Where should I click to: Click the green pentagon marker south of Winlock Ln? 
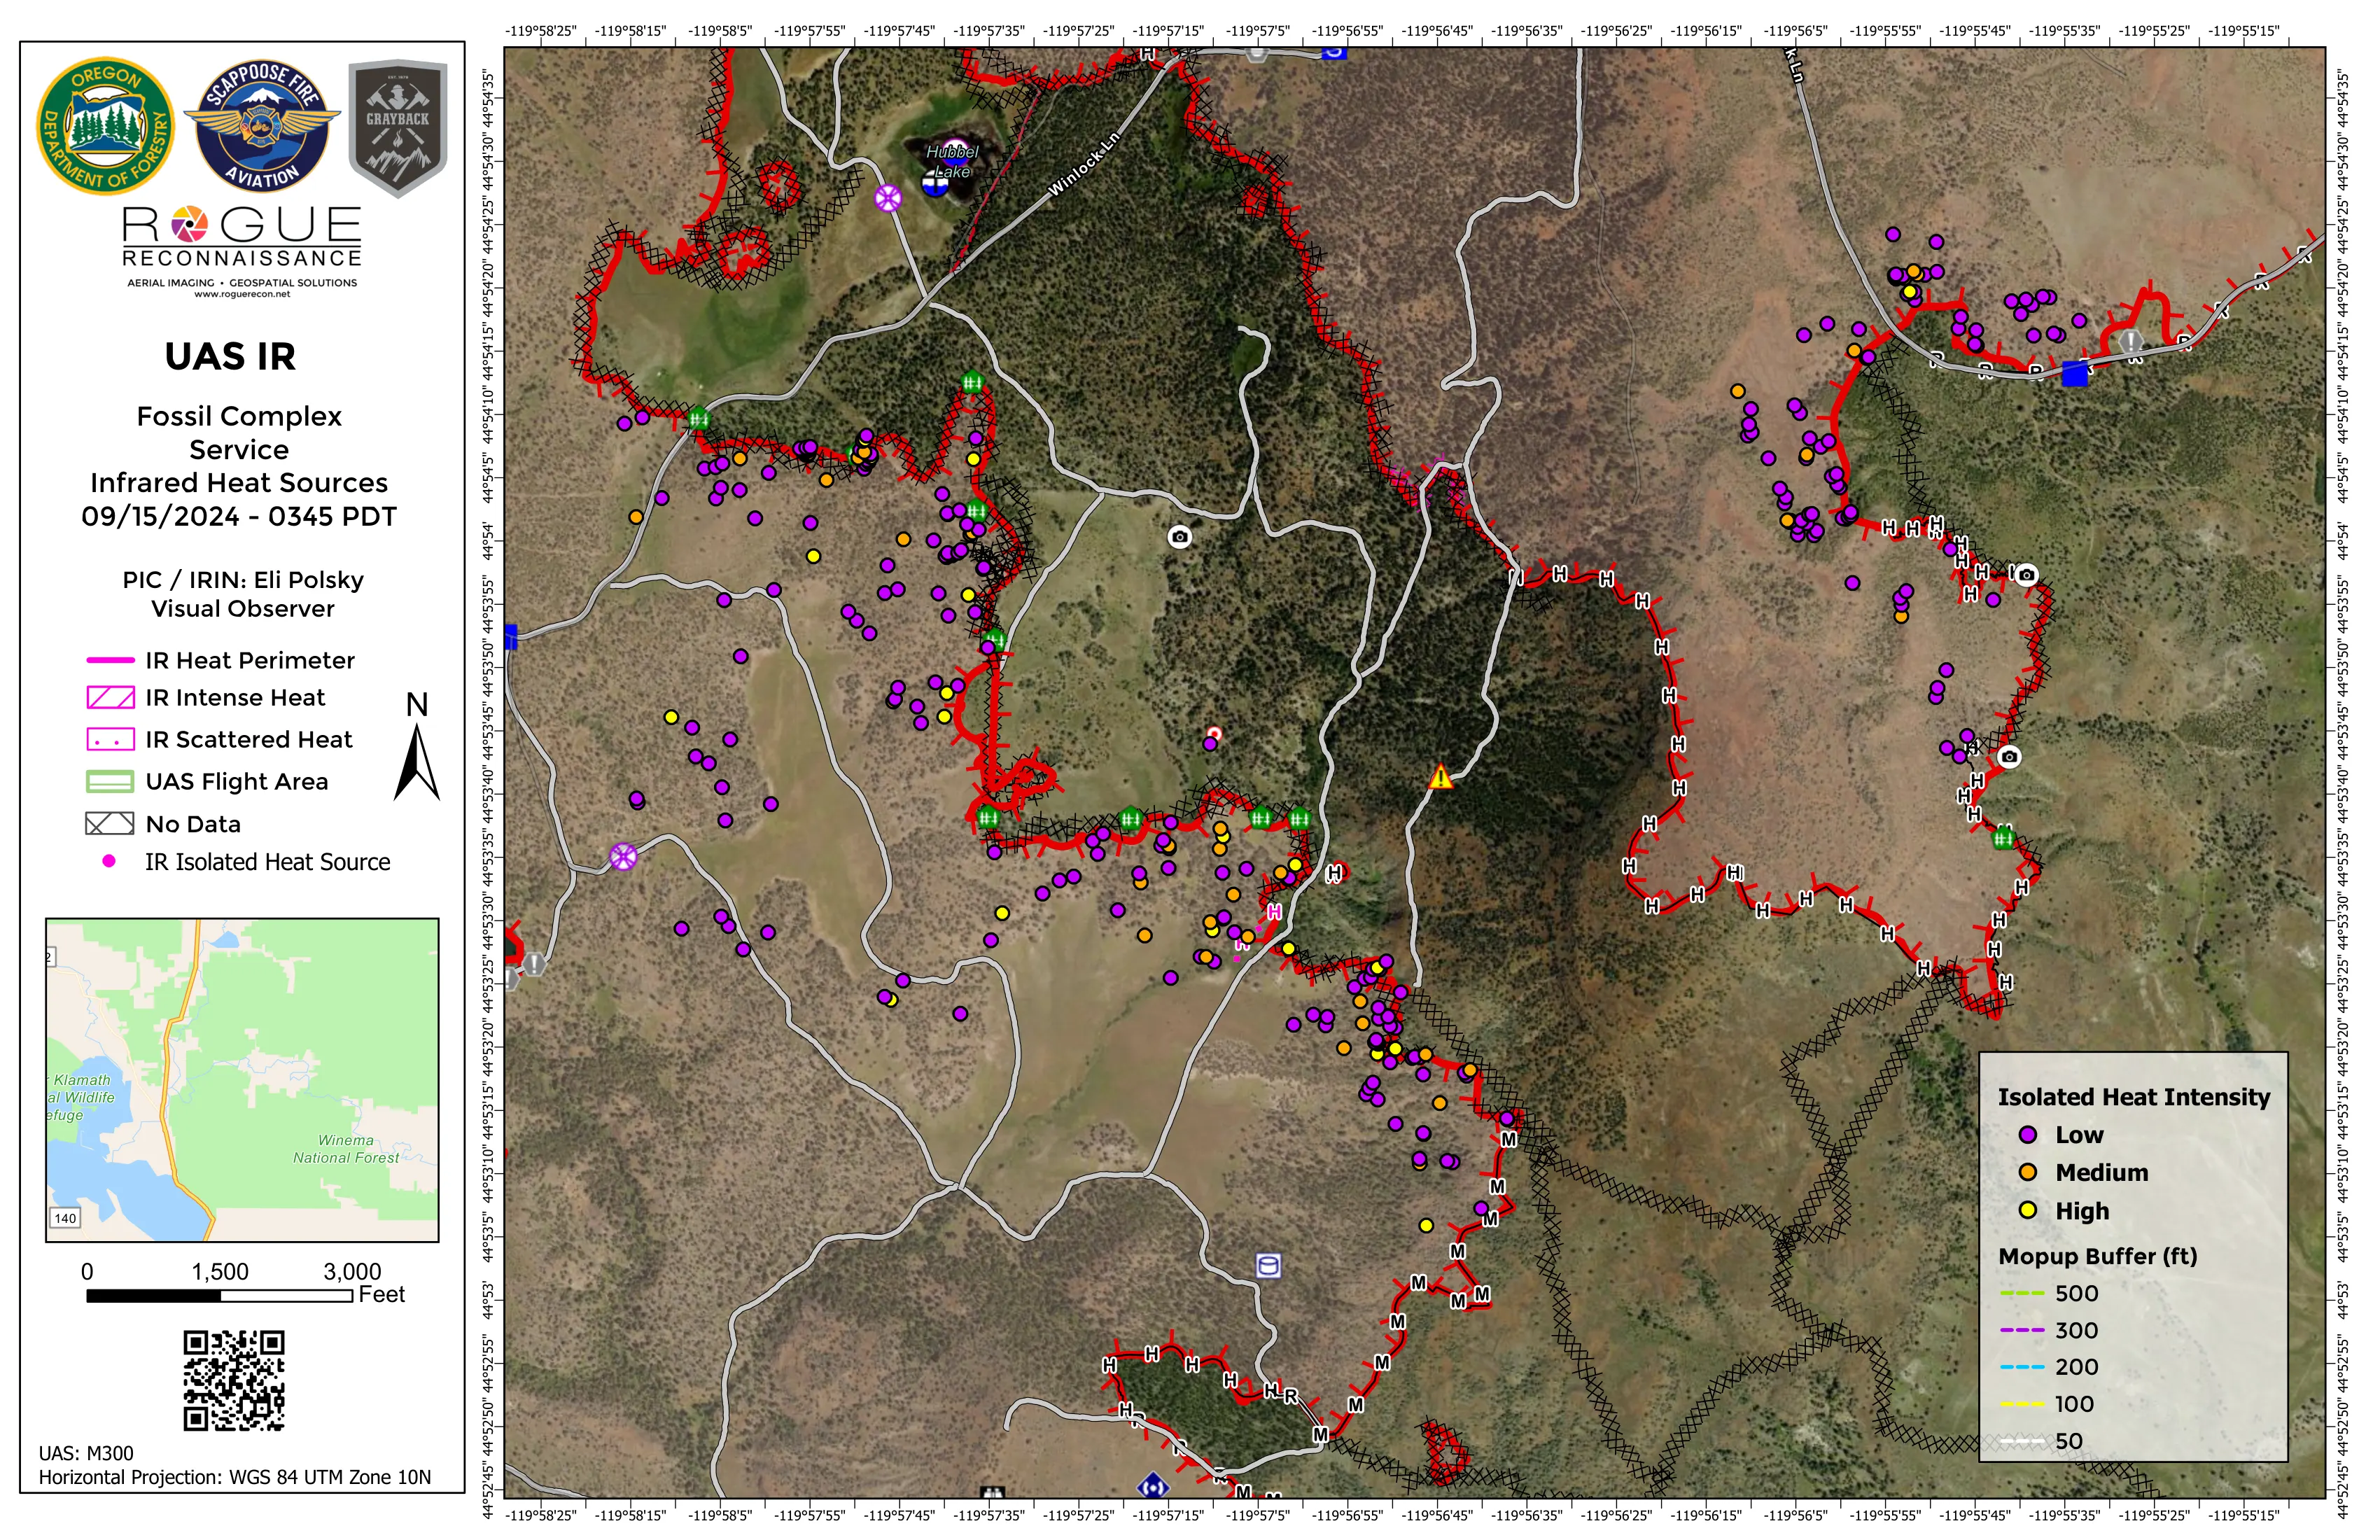pyautogui.click(x=972, y=381)
